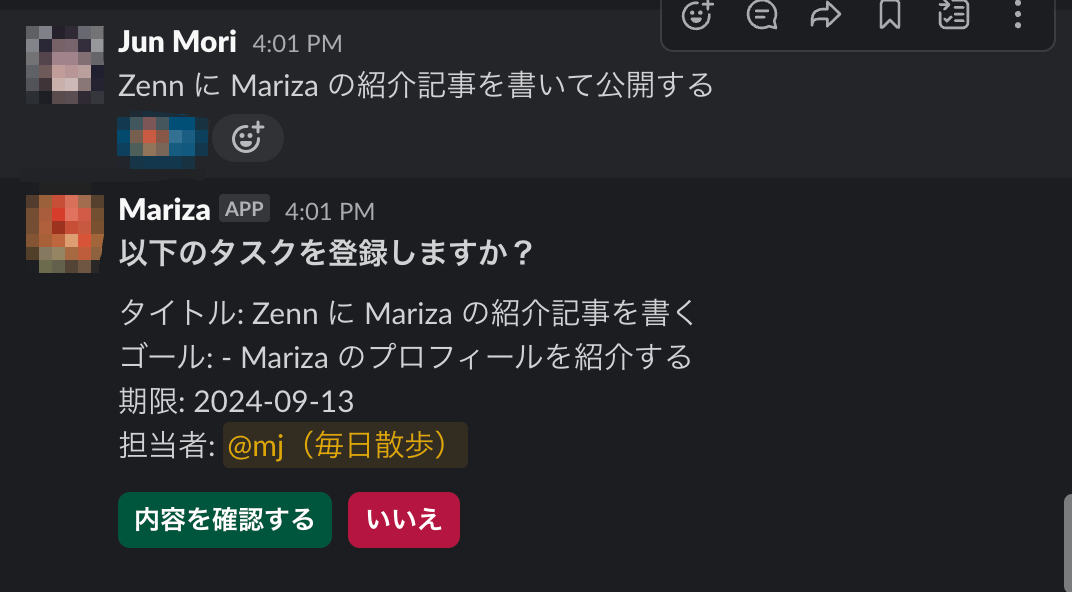Add a reaction from the message hover toolbar
Image resolution: width=1072 pixels, height=592 pixels.
(x=697, y=14)
